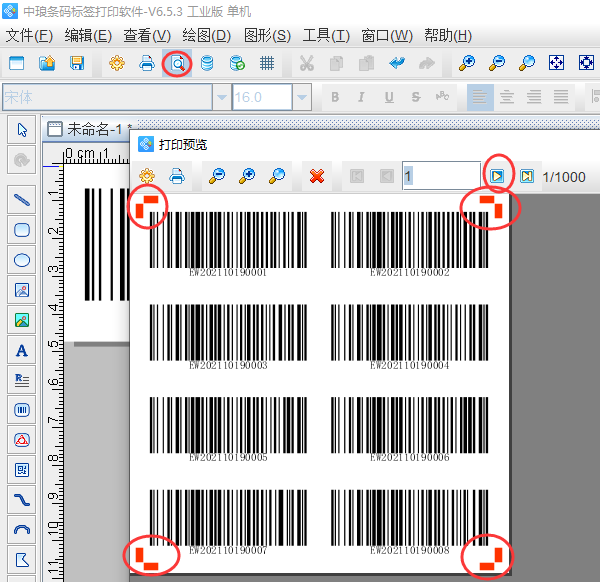Jump to last page in print preview
This screenshot has width=600, height=582.
tap(527, 176)
